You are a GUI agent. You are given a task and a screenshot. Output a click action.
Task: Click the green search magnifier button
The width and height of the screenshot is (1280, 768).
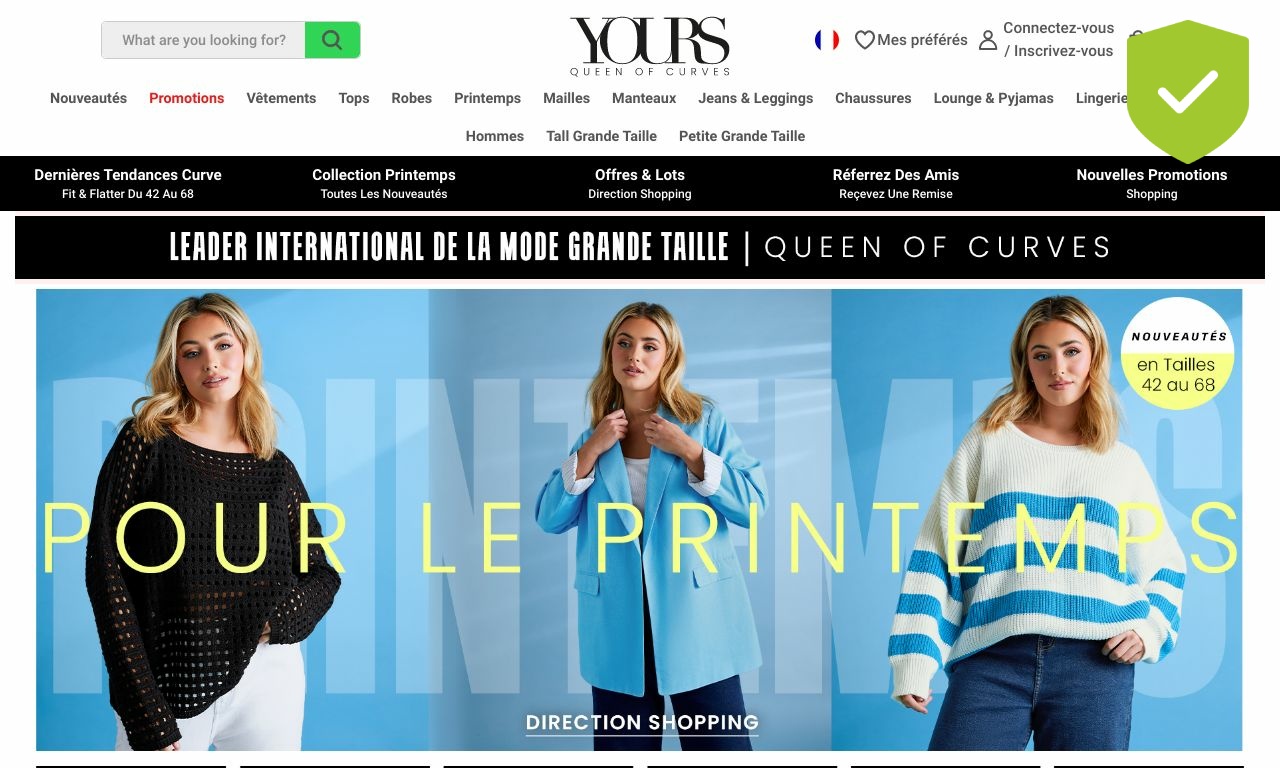(x=332, y=40)
